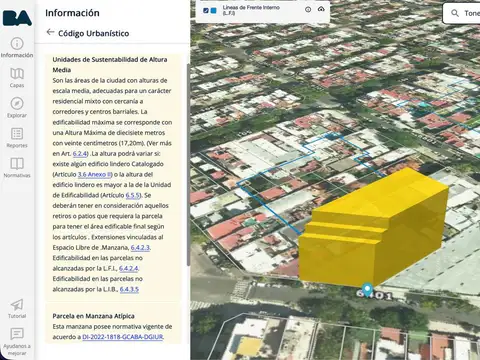
Task: Open the Explorar compass section
Action: point(17,108)
